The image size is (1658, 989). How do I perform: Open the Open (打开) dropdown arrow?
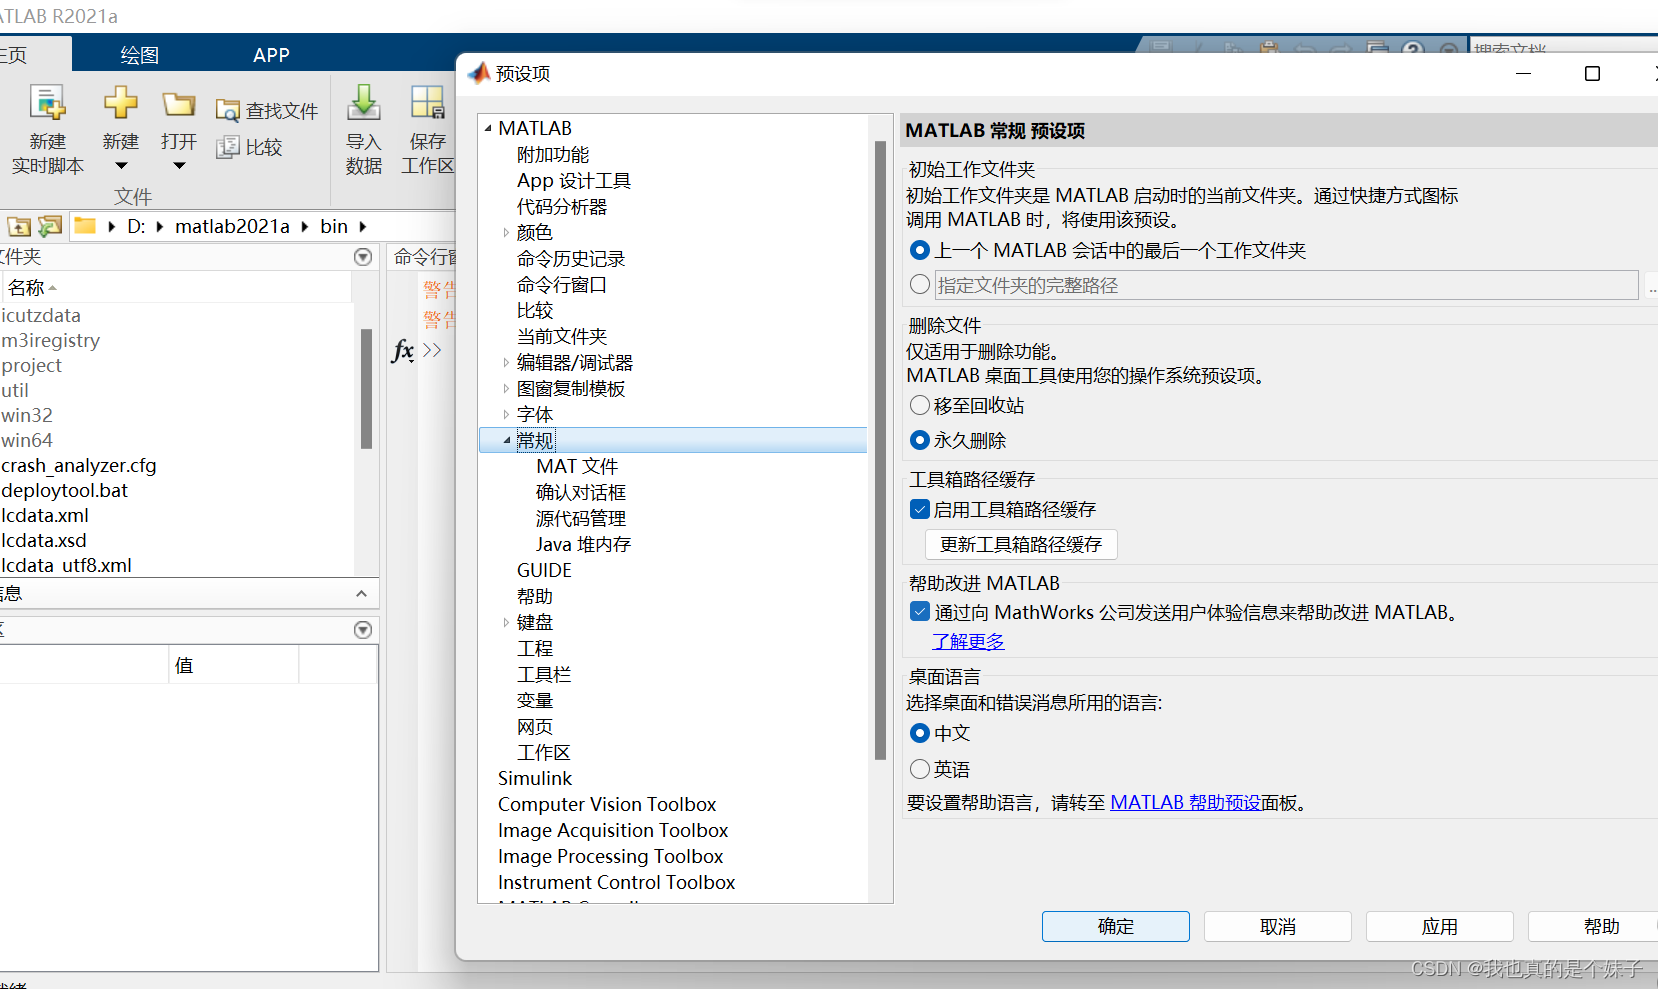[x=179, y=166]
